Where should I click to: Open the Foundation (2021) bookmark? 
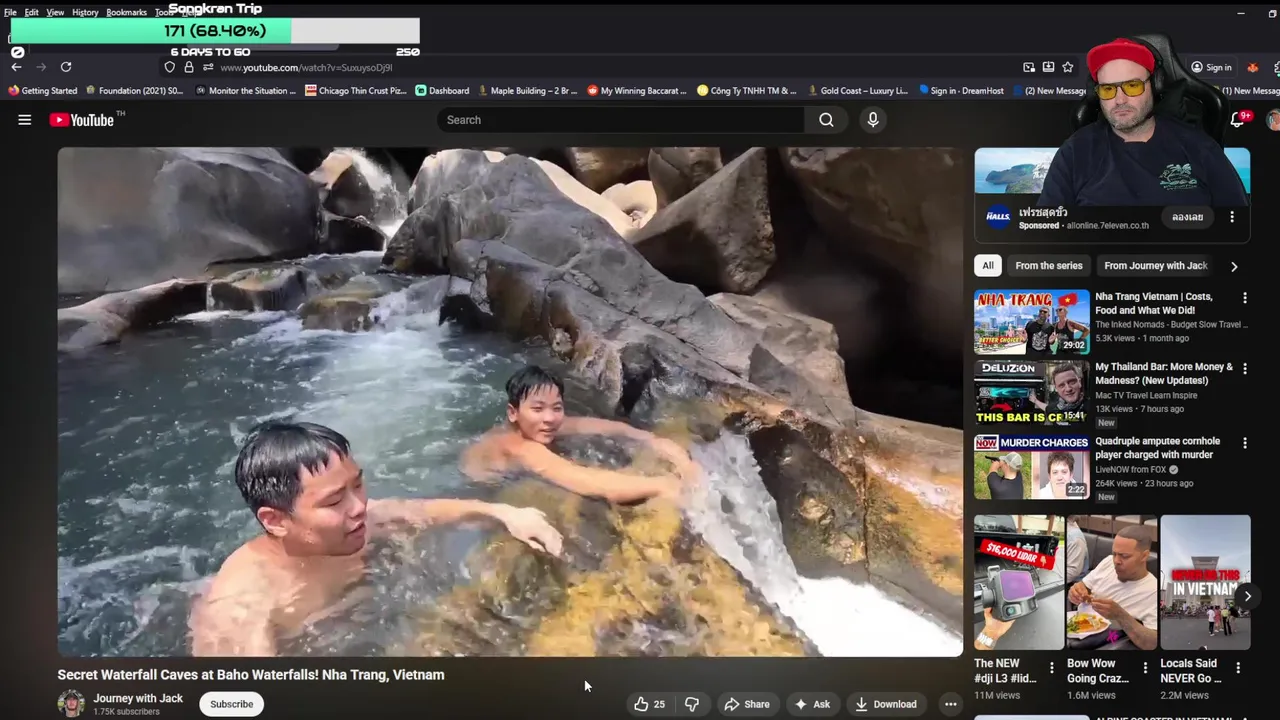[134, 90]
